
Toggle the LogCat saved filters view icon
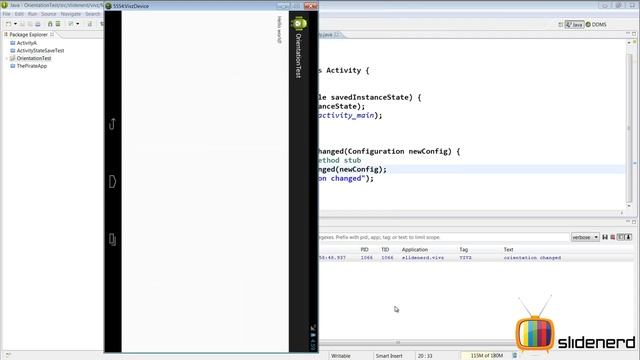620,237
